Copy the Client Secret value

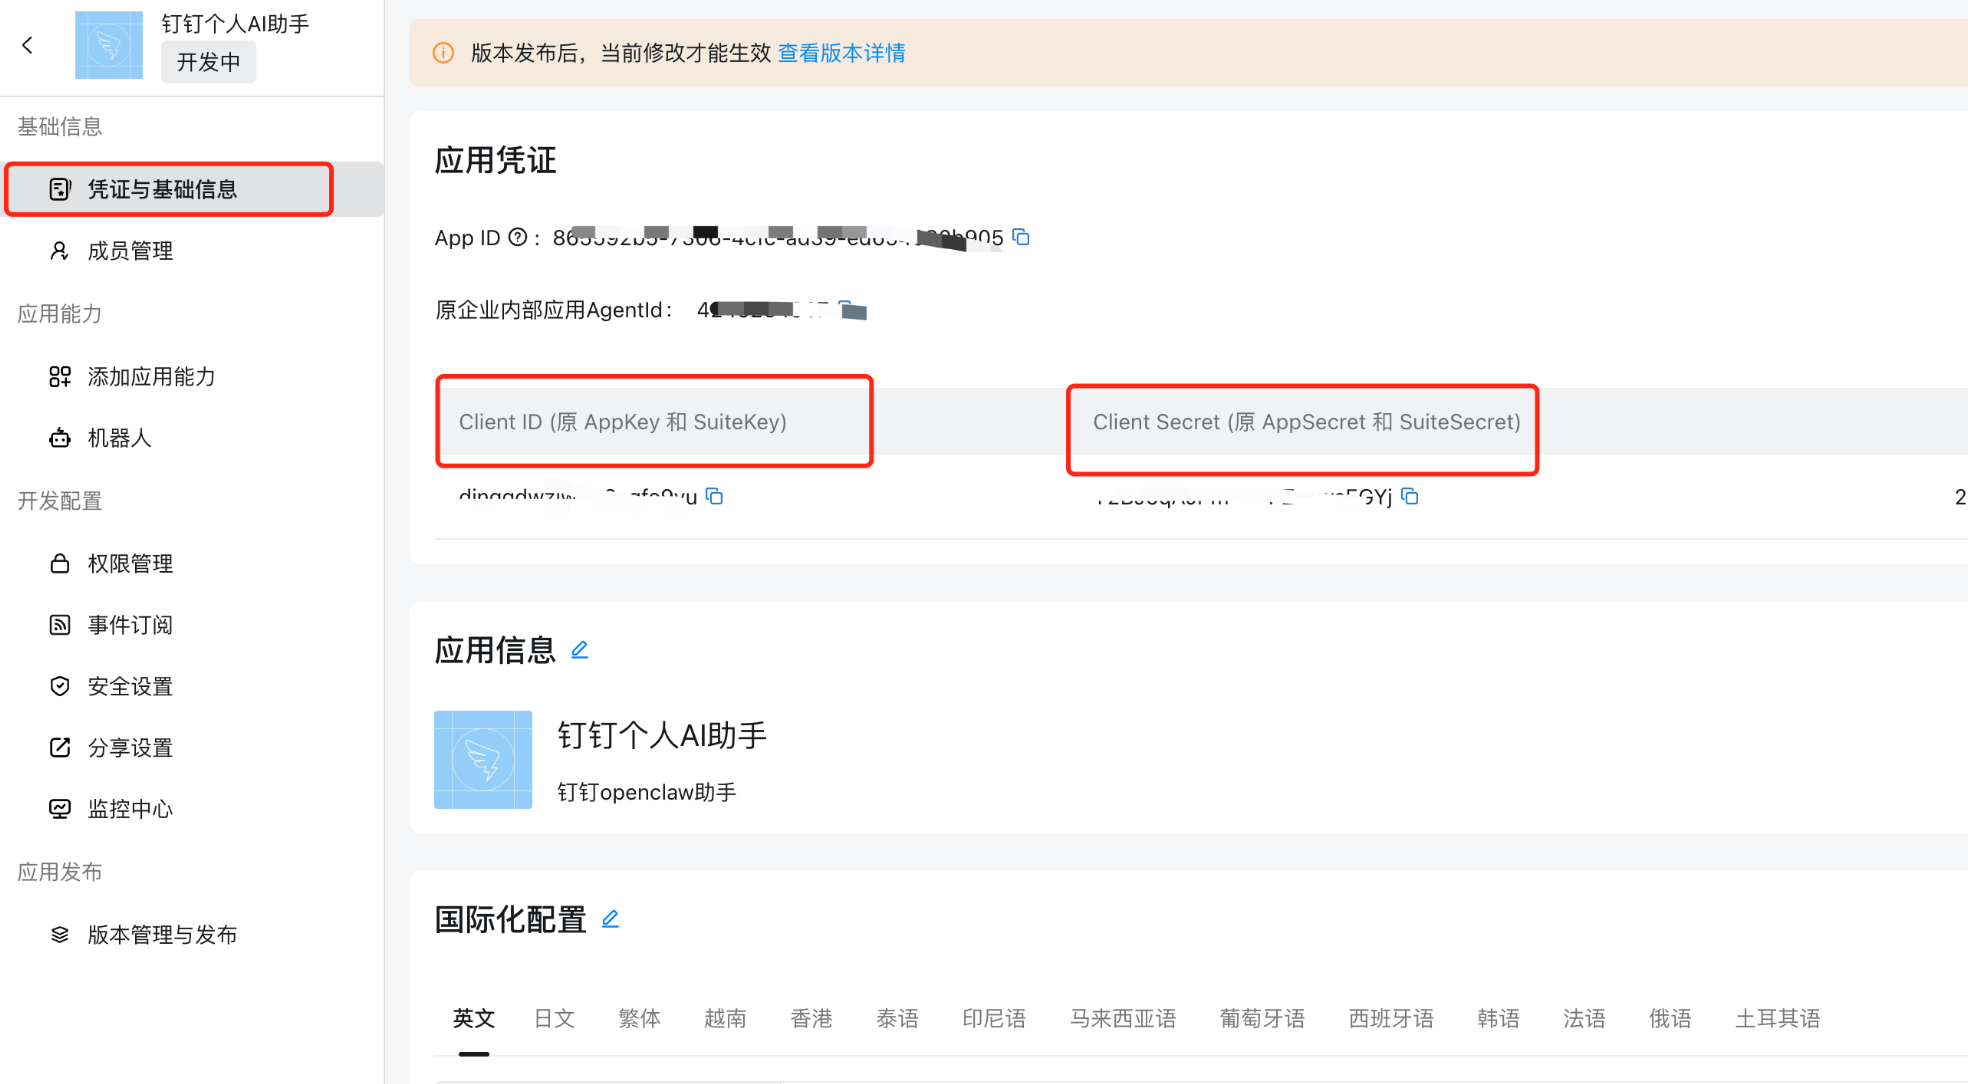click(1410, 496)
